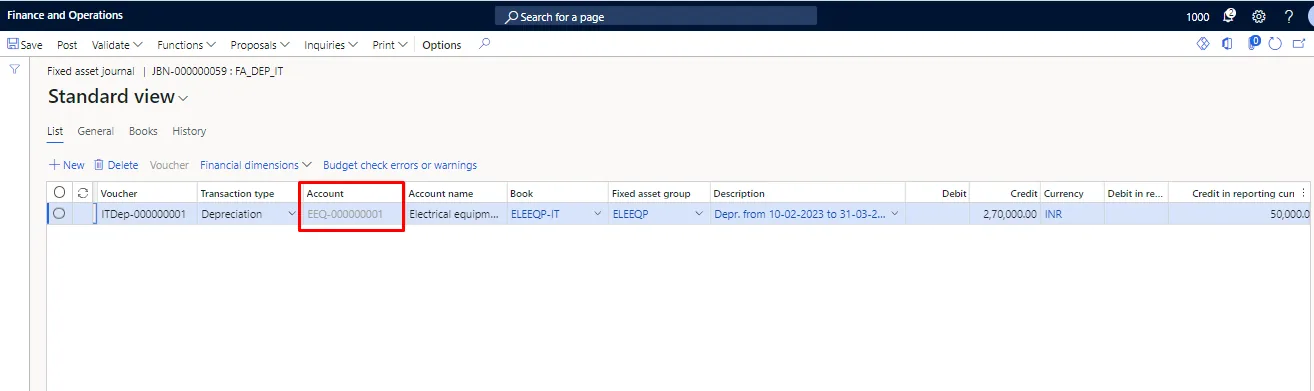The width and height of the screenshot is (1314, 391).
Task: Delete the selected journal line
Action: coord(116,165)
